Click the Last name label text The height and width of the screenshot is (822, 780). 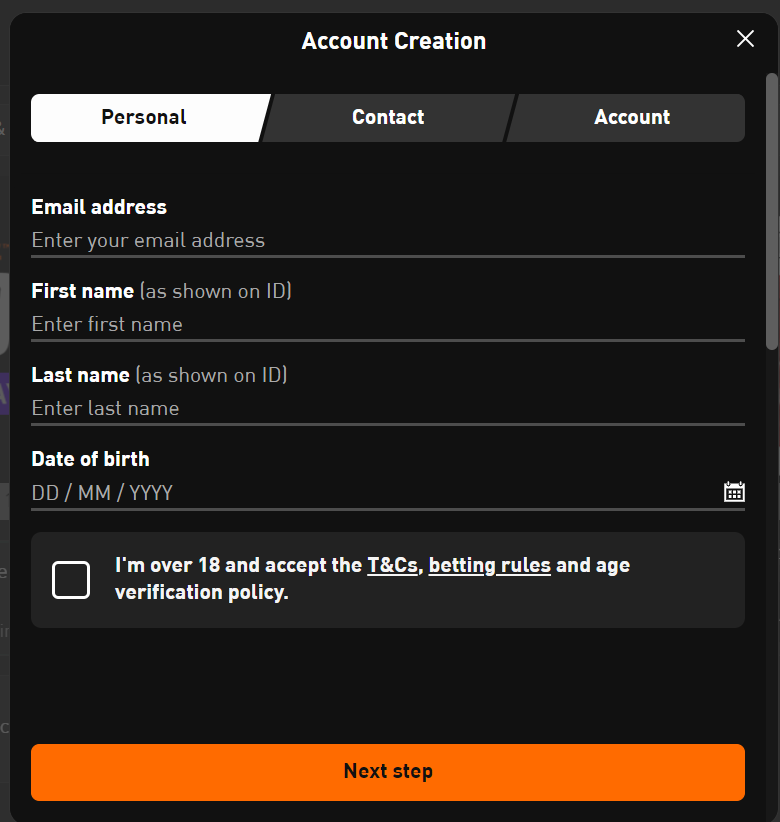pyautogui.click(x=81, y=375)
